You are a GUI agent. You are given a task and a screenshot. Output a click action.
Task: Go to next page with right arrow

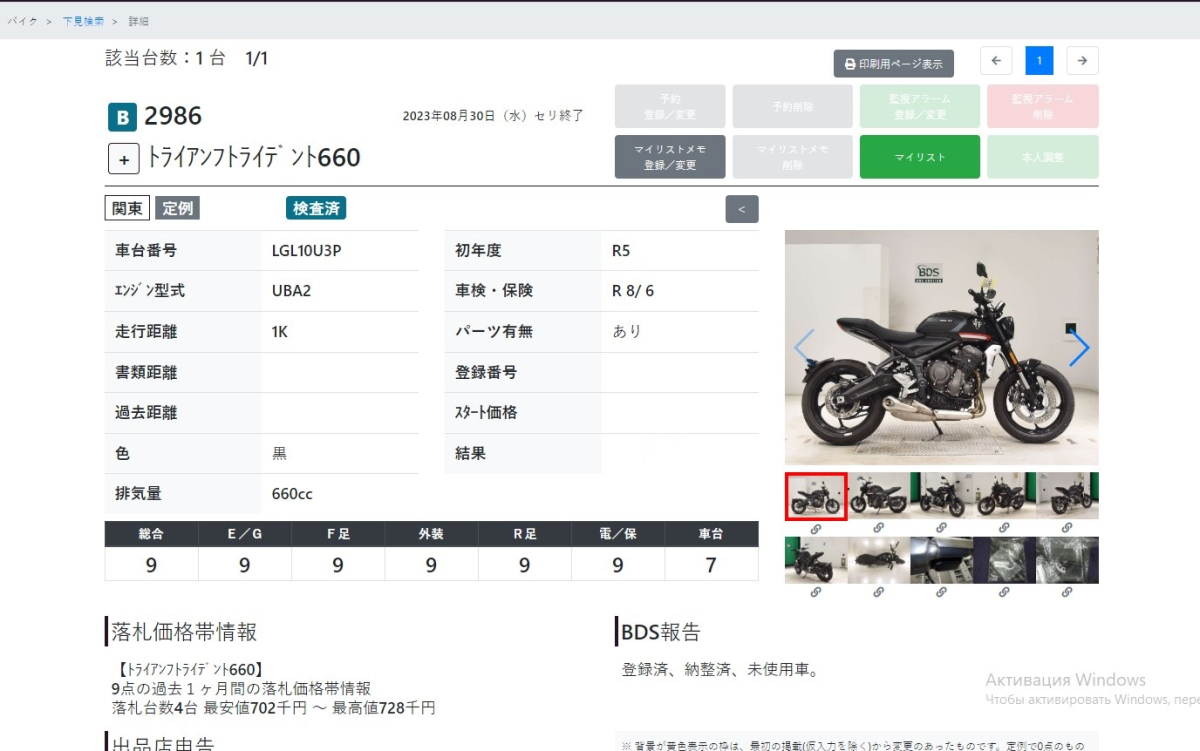coord(1082,61)
